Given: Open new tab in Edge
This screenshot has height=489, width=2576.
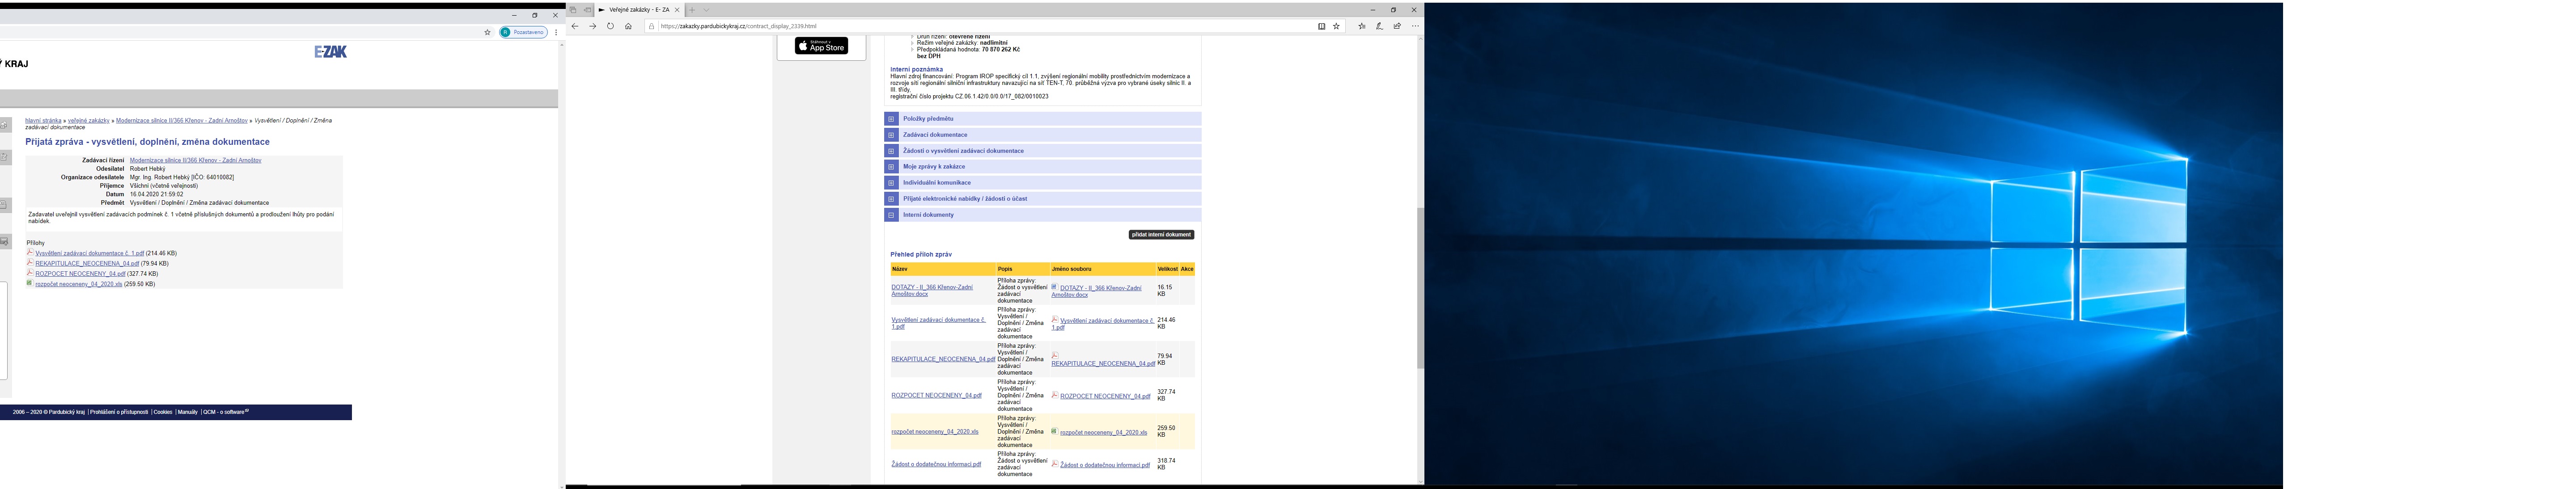Looking at the screenshot, I should pyautogui.click(x=691, y=10).
